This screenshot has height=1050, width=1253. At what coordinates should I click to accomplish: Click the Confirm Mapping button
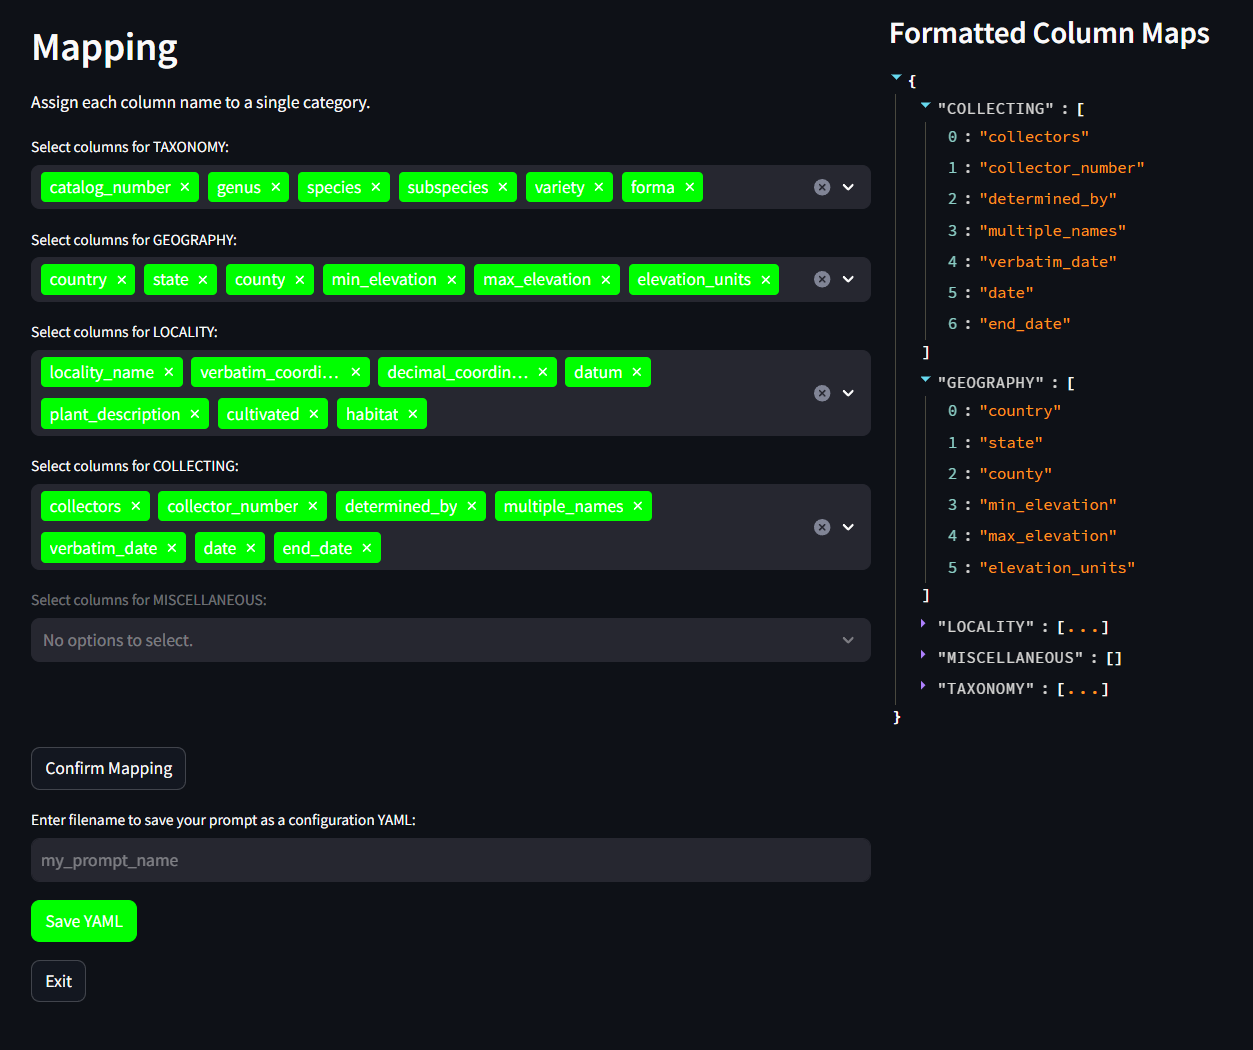tap(108, 768)
